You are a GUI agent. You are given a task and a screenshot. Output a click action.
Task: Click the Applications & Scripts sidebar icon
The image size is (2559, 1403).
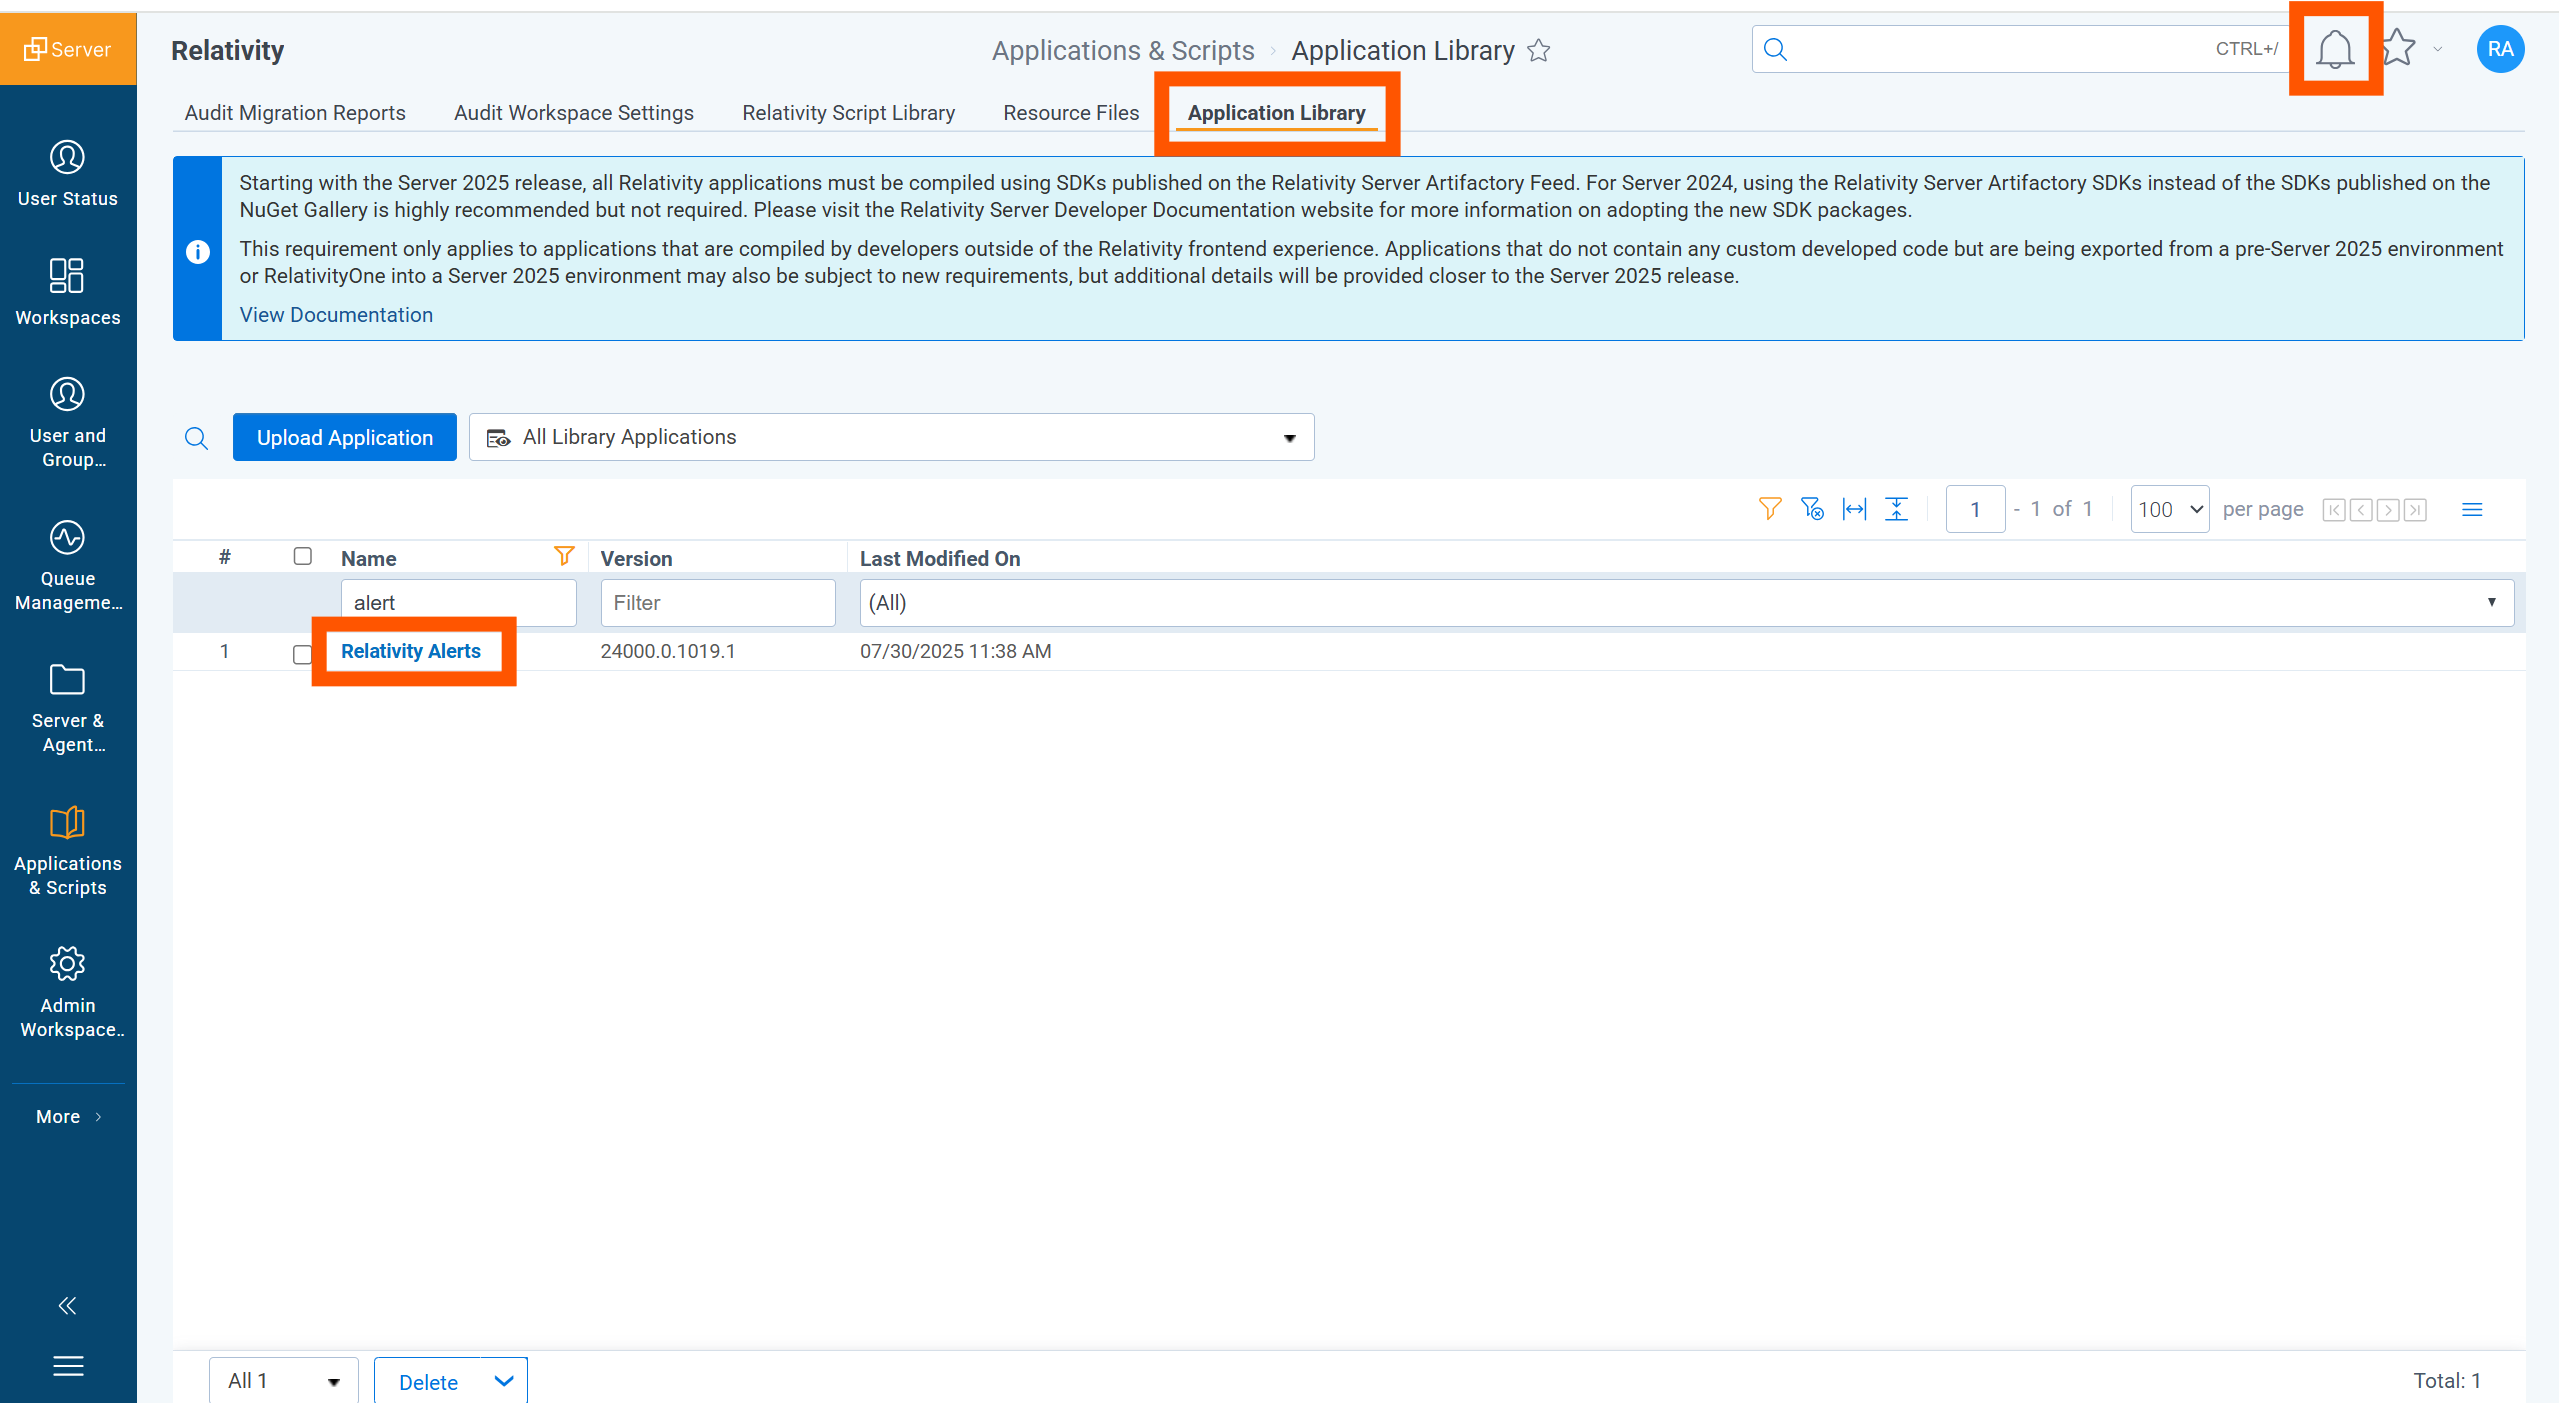tap(67, 822)
